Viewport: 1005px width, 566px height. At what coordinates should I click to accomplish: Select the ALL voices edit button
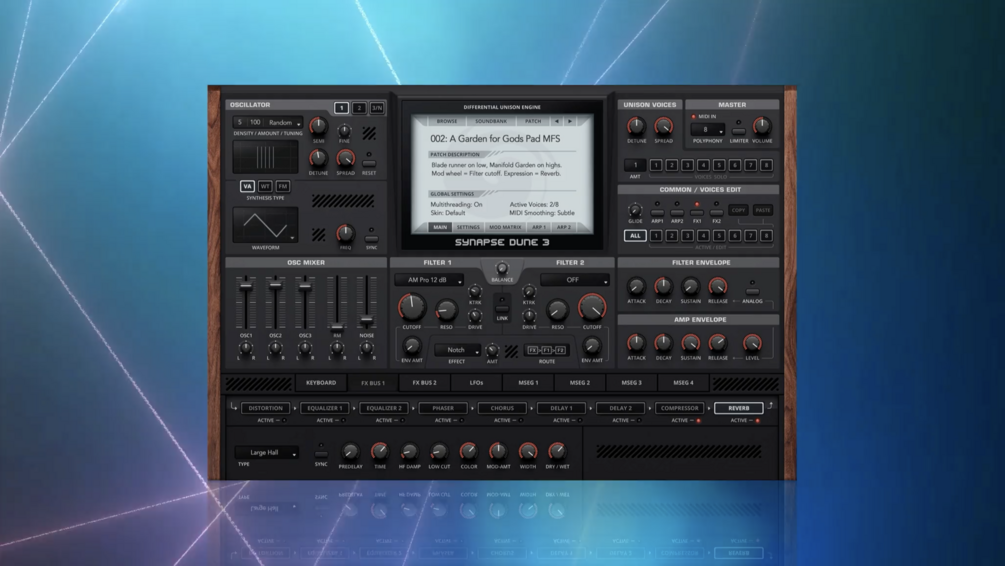635,236
